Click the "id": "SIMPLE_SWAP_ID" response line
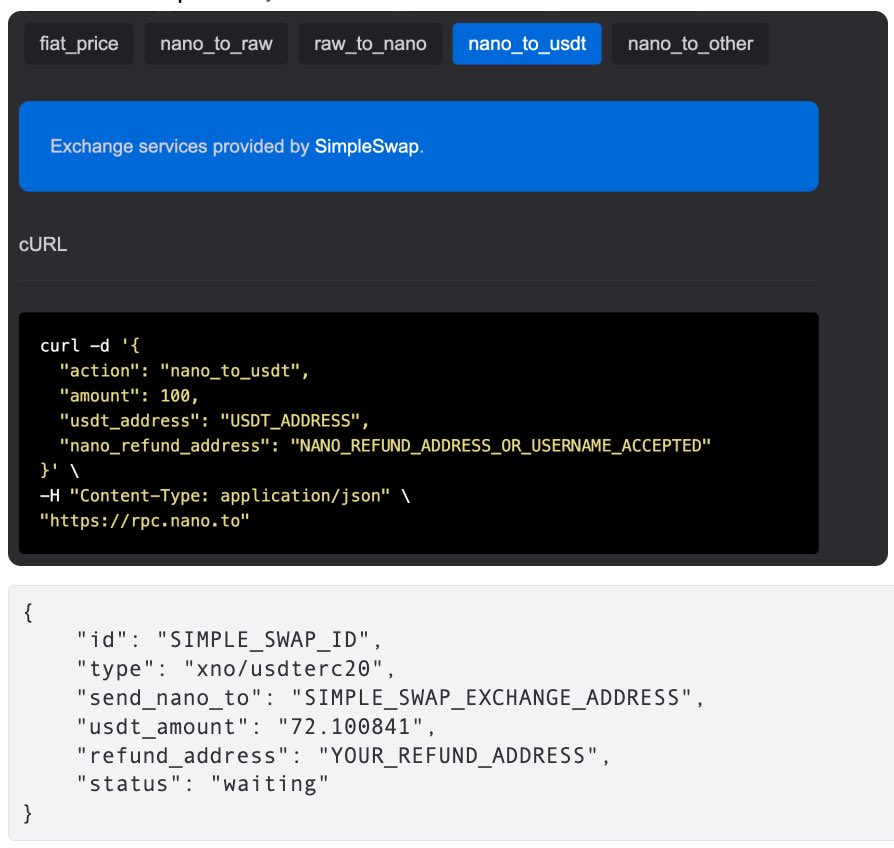 (229, 640)
